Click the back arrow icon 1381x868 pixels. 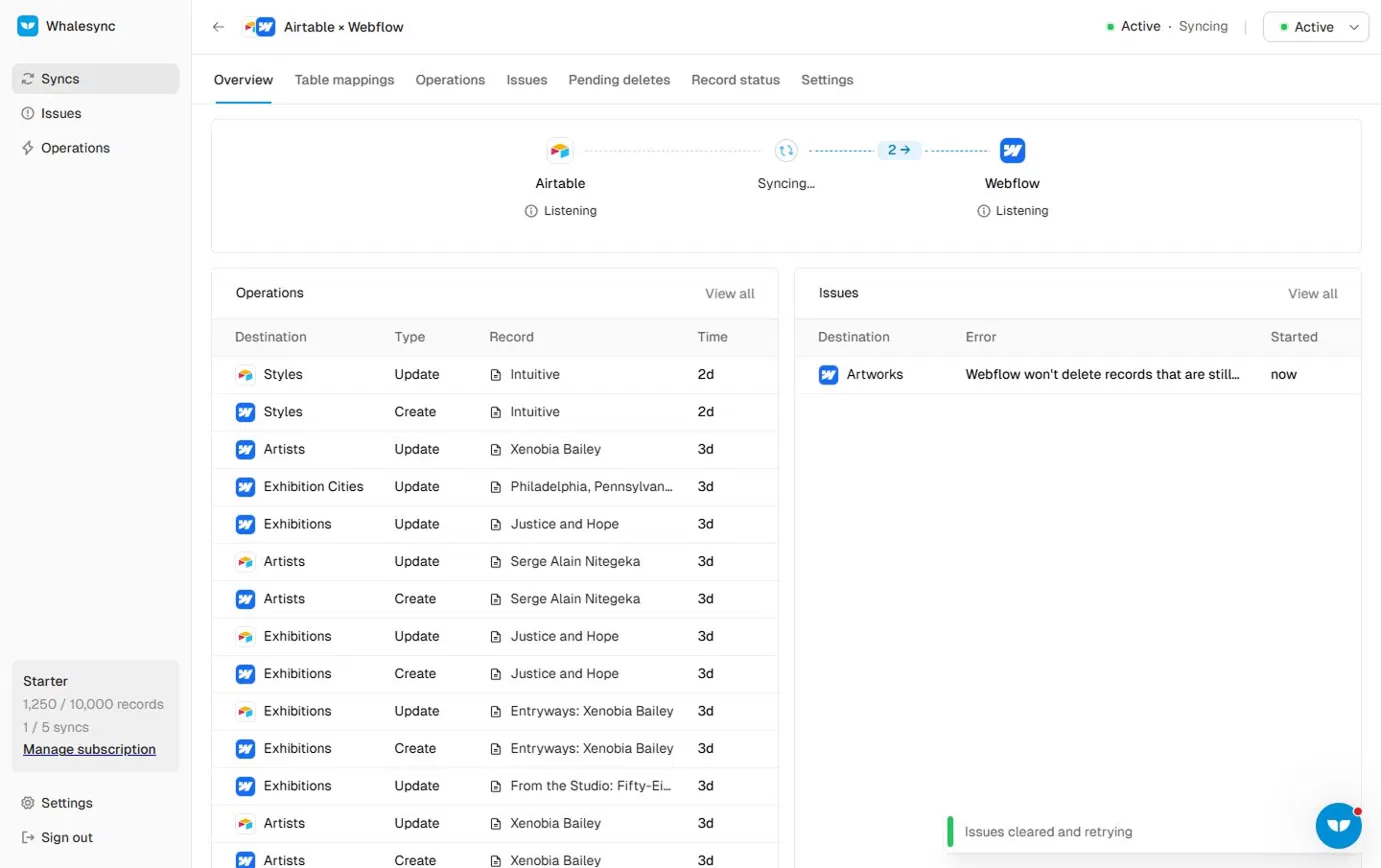tap(218, 27)
